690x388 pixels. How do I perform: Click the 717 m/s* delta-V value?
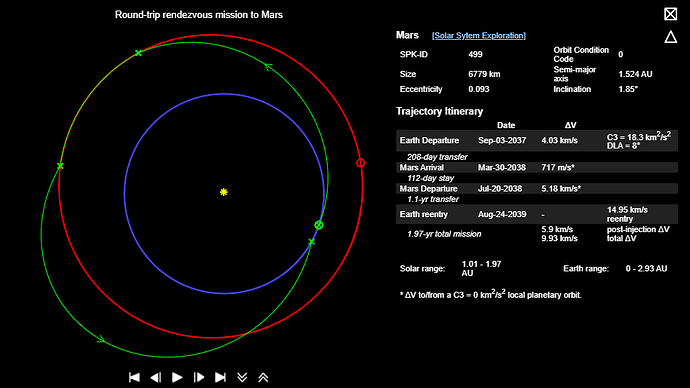(x=558, y=168)
